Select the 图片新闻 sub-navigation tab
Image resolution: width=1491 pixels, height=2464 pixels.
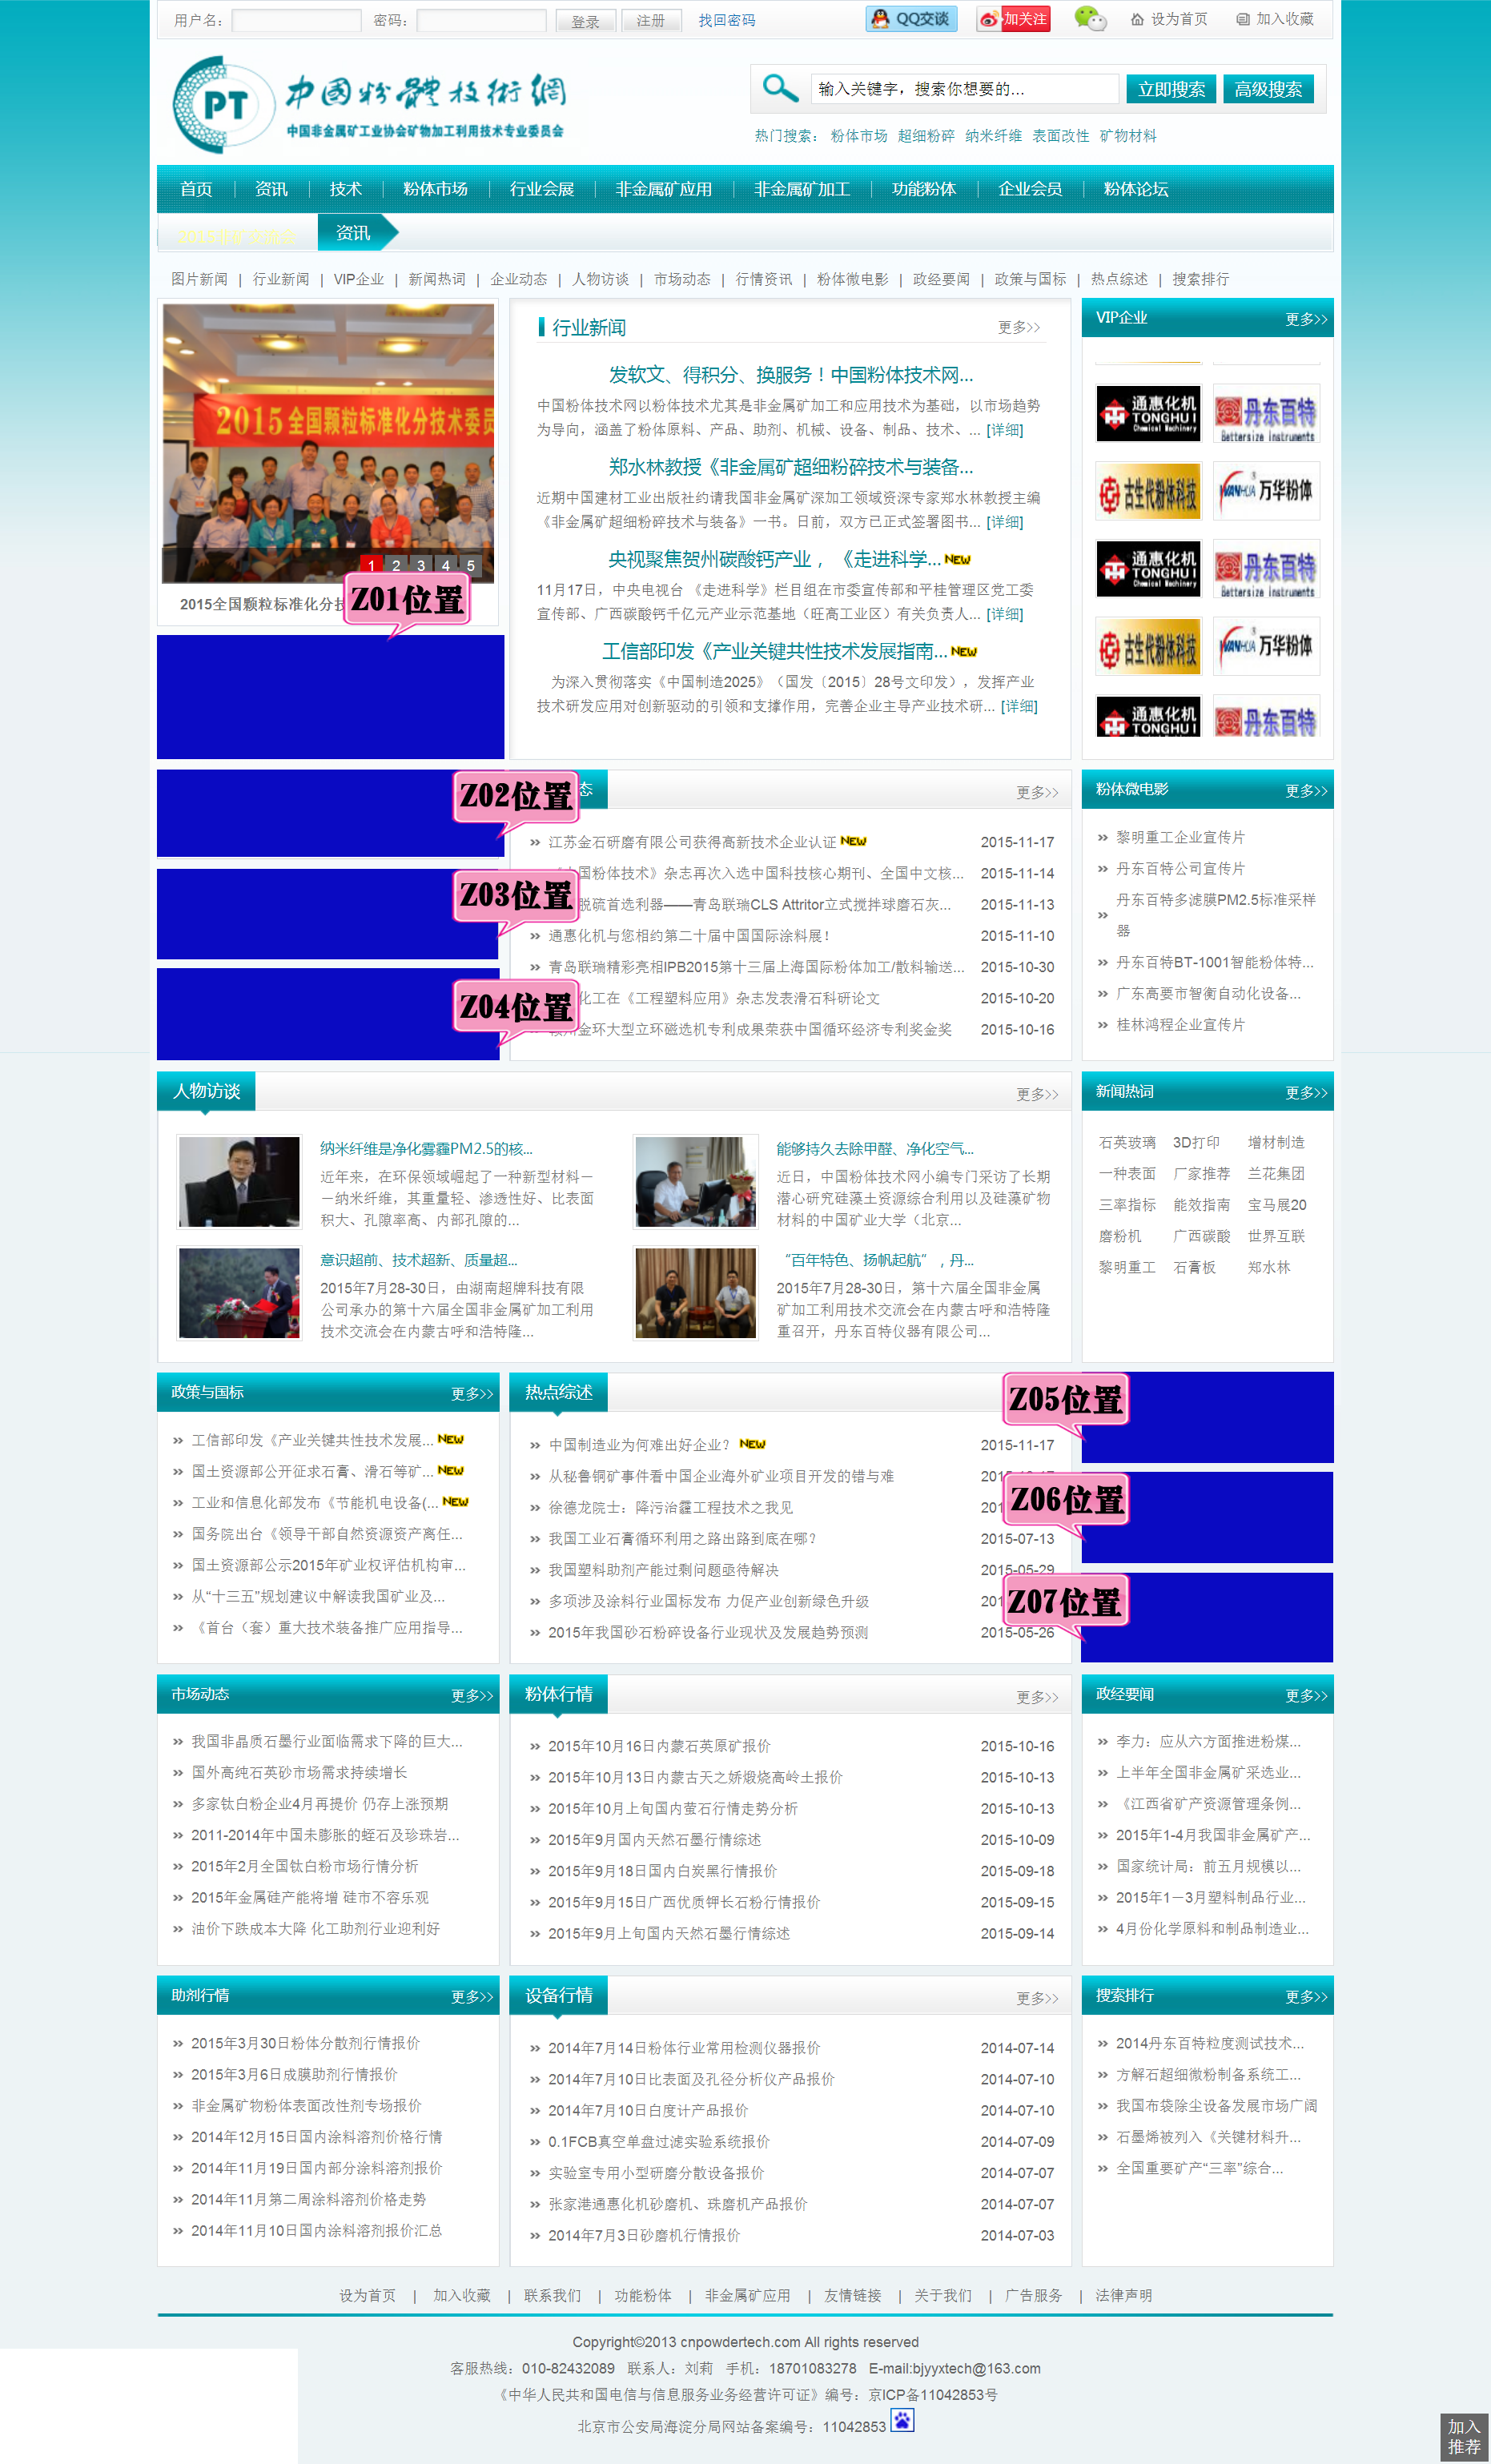point(199,279)
